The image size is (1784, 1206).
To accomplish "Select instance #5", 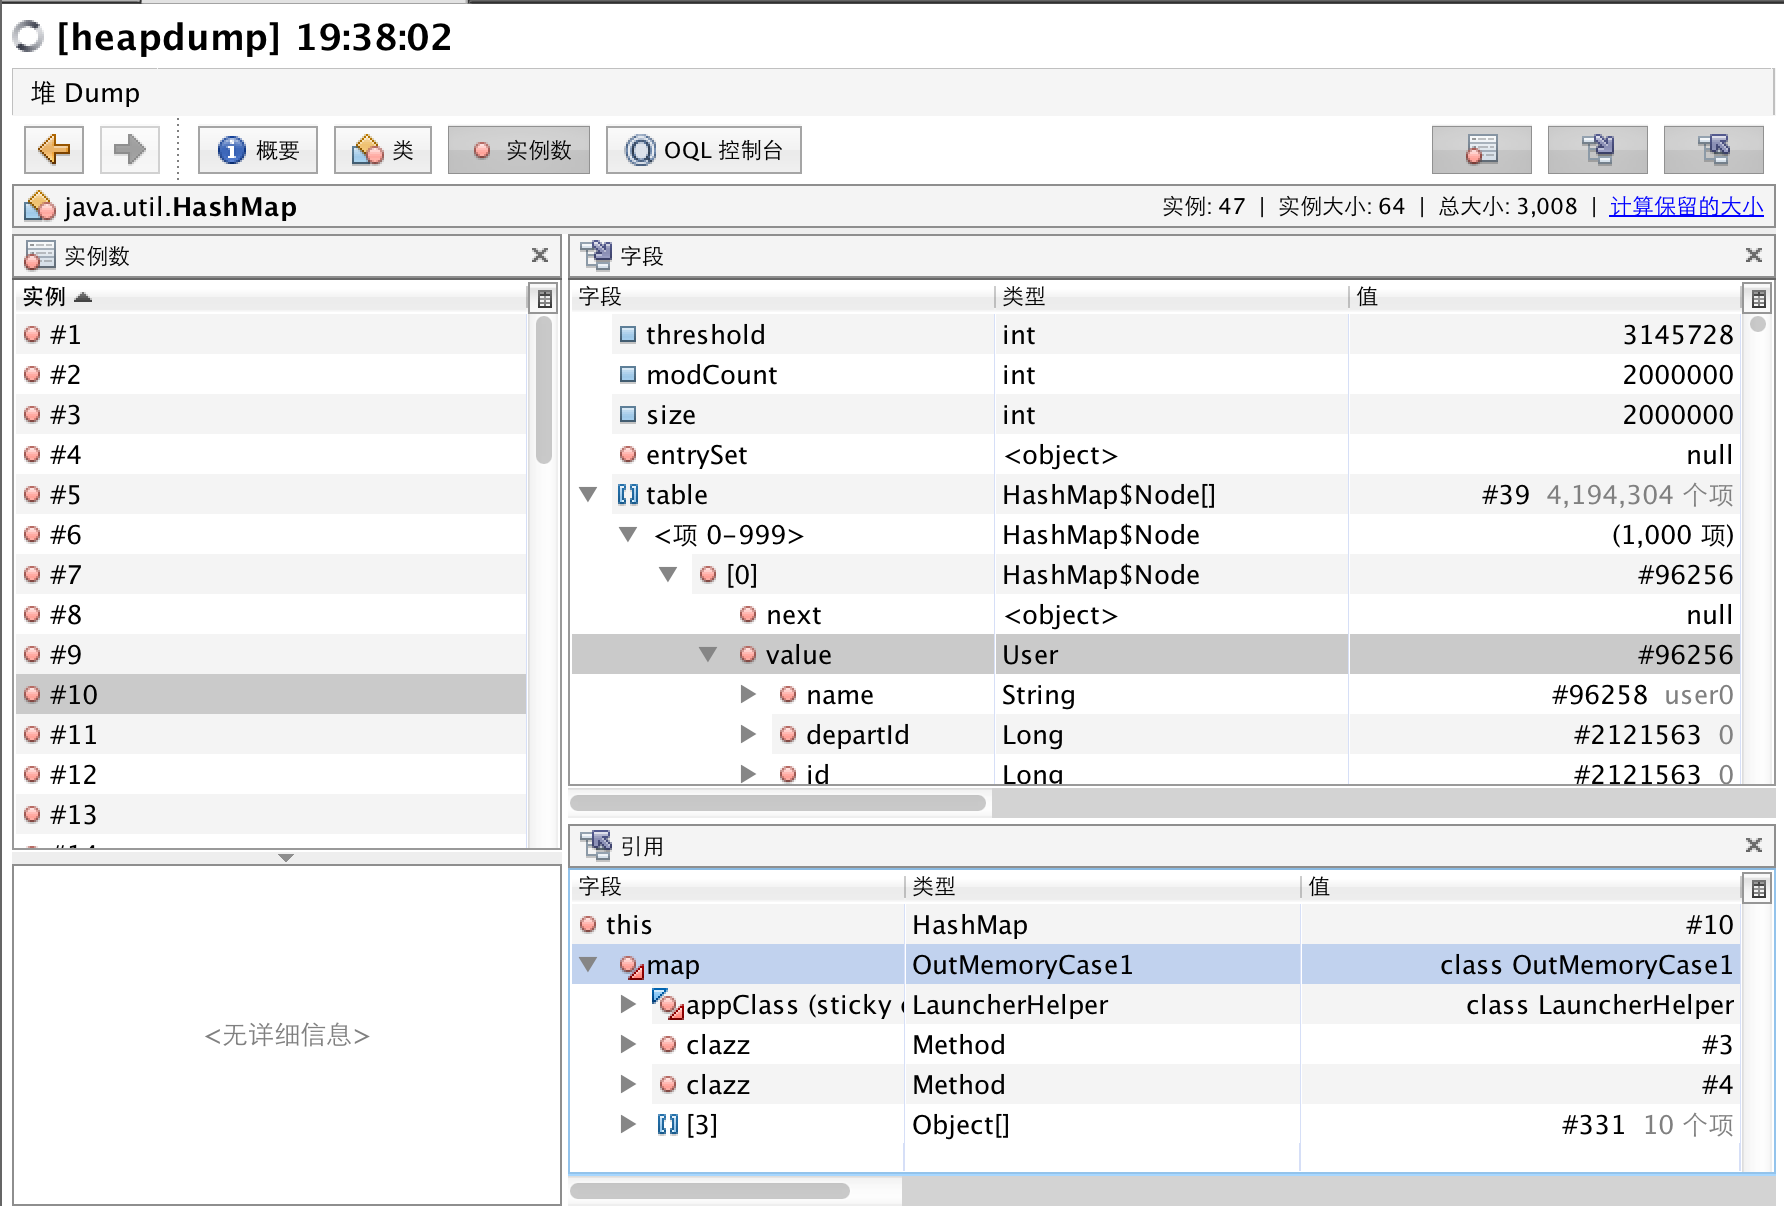I will point(270,494).
